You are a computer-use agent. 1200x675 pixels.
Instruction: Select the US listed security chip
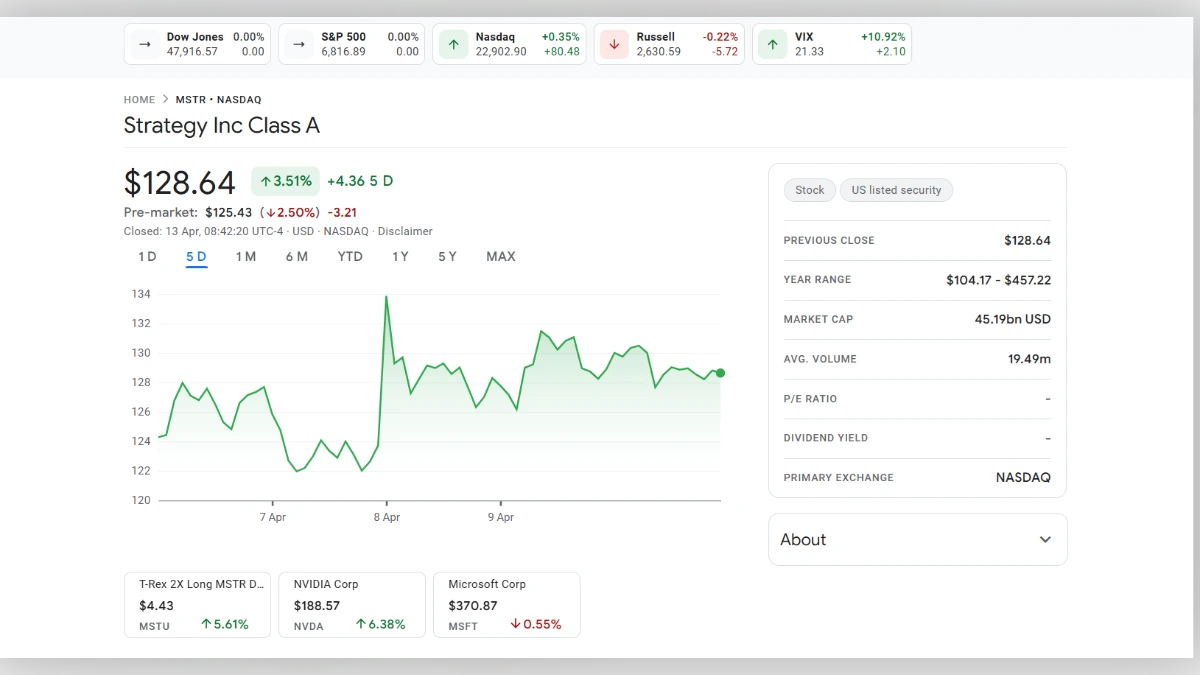tap(896, 190)
